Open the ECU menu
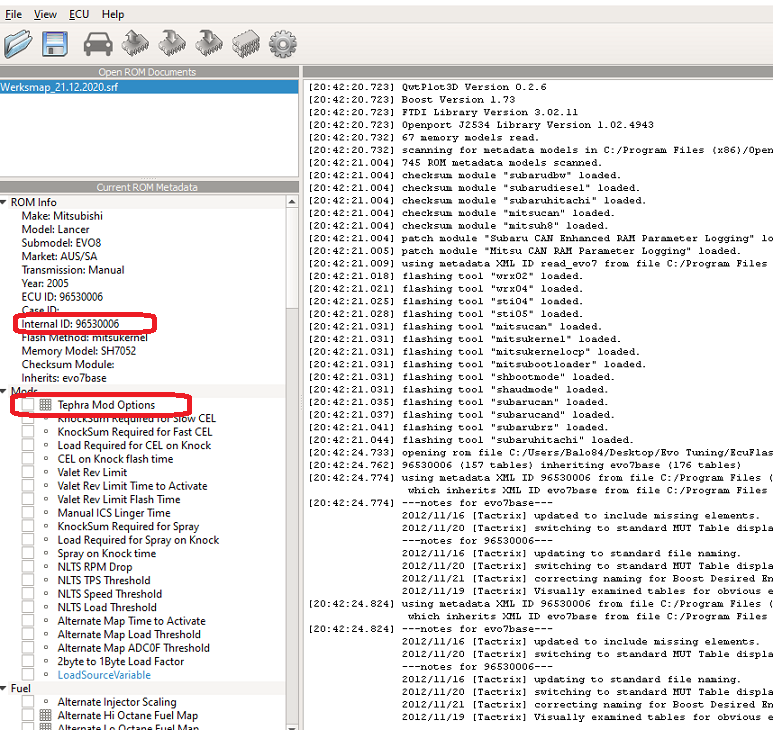This screenshot has width=773, height=730. pyautogui.click(x=79, y=14)
